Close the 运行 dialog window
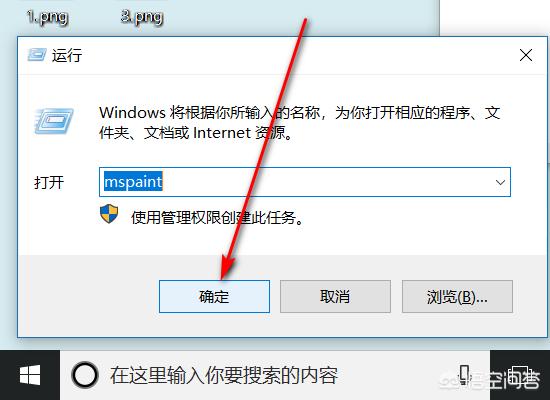Viewport: 550px width, 400px height. coord(526,55)
